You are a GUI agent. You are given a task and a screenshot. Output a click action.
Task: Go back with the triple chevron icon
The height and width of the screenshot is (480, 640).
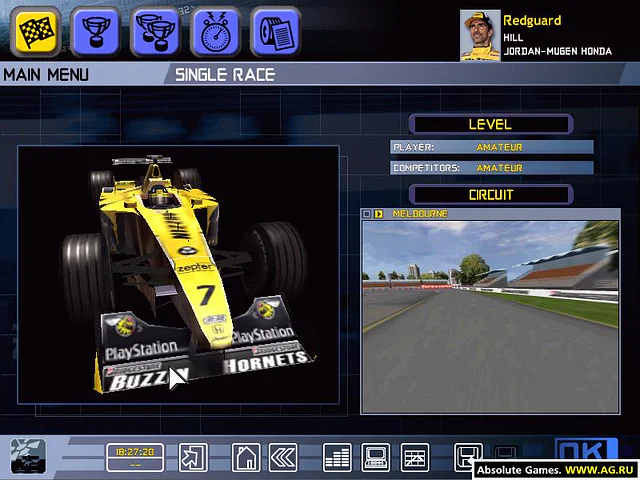(283, 457)
